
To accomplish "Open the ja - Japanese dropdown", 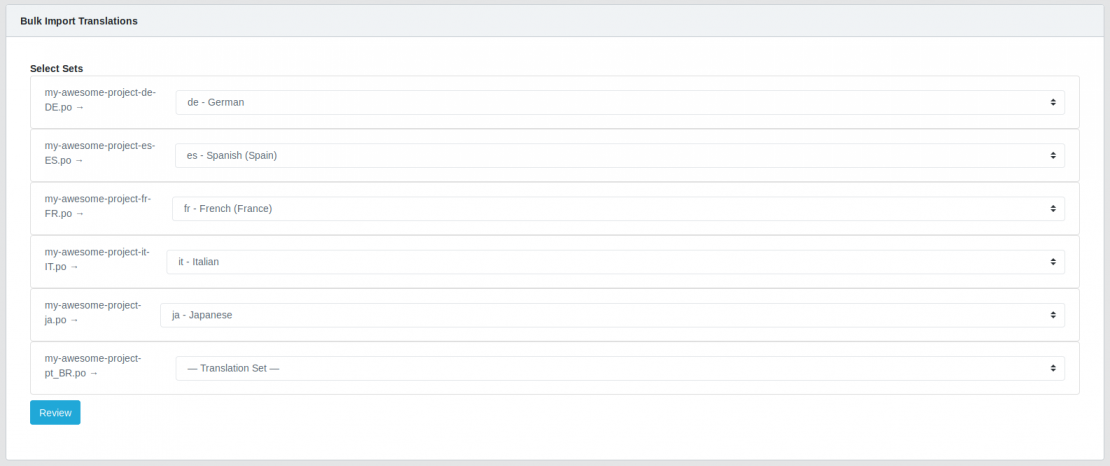I will (612, 314).
